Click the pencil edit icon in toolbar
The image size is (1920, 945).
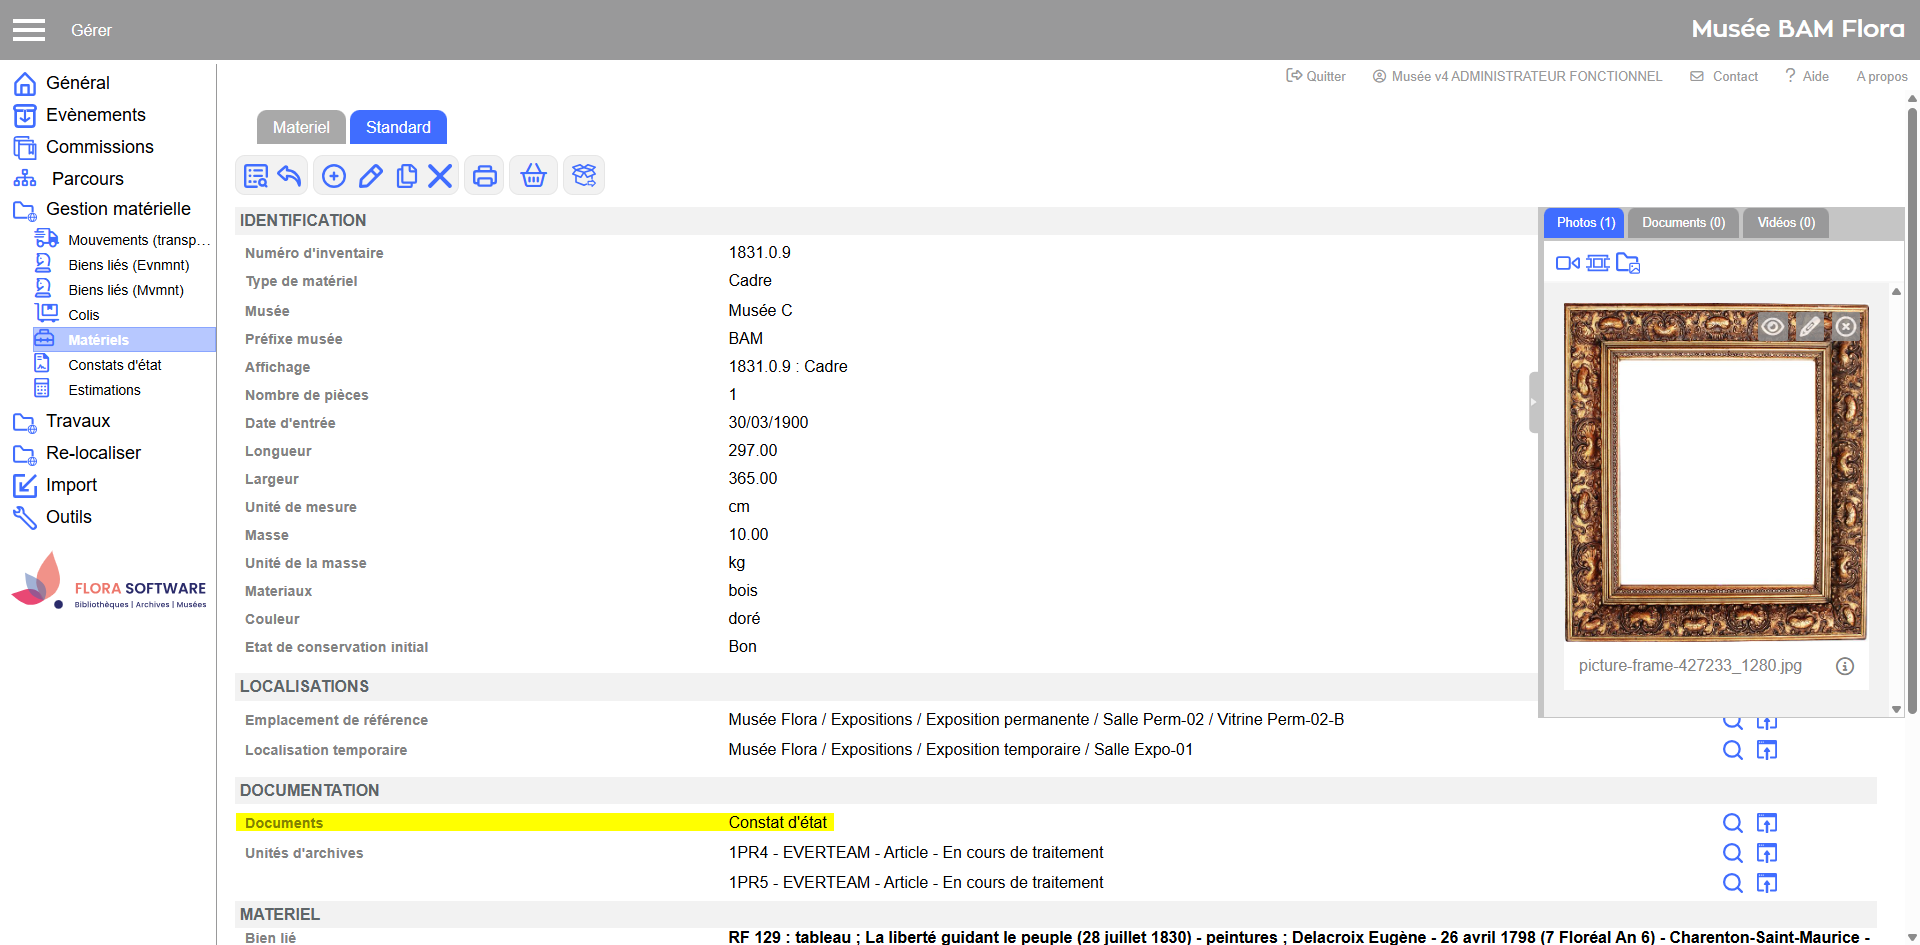tap(370, 176)
